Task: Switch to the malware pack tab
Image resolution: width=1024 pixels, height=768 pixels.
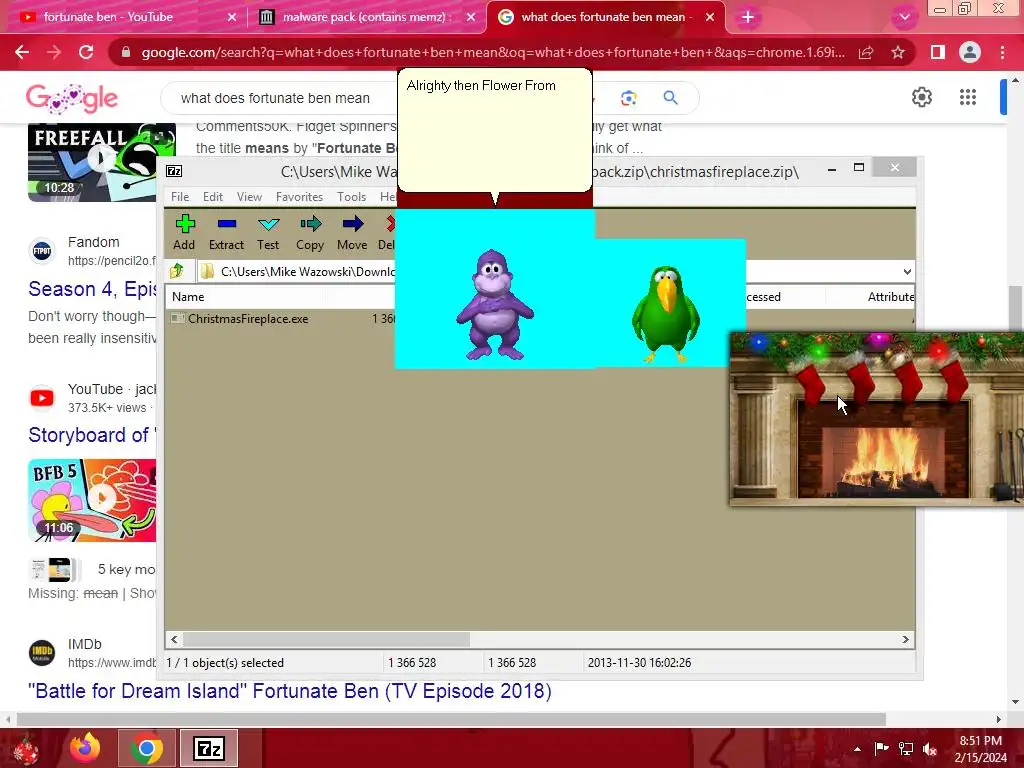Action: pos(367,17)
